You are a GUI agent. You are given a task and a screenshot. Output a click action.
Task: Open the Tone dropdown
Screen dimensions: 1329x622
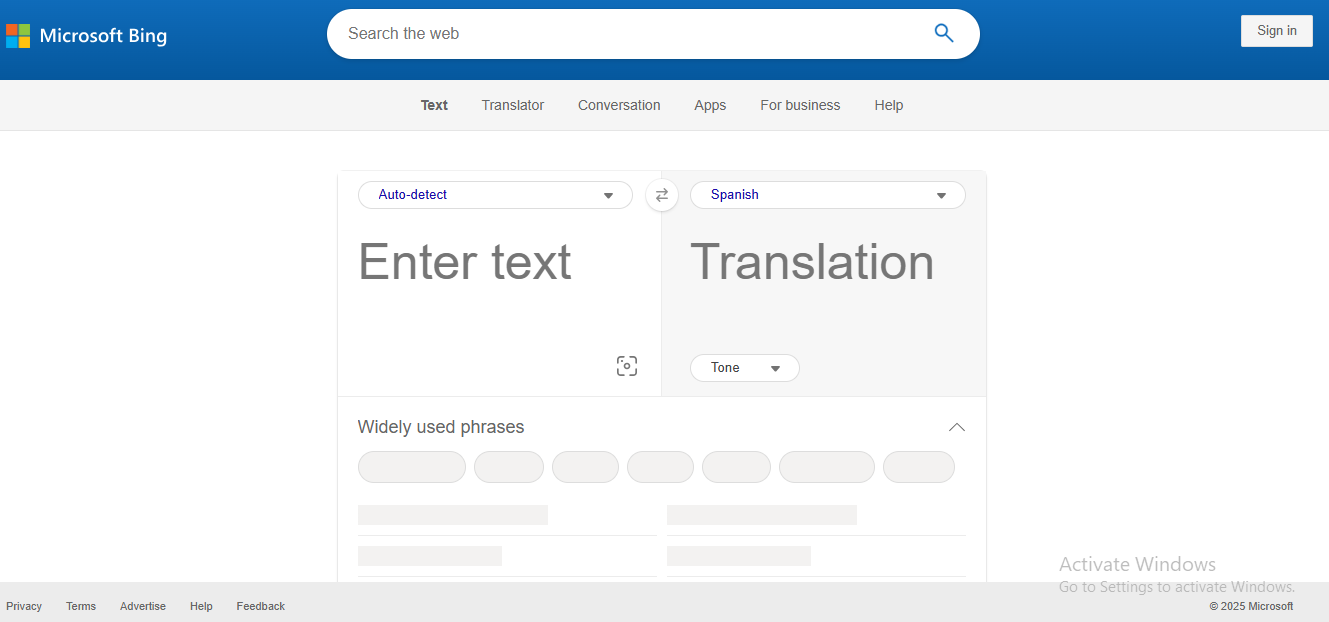tap(744, 368)
